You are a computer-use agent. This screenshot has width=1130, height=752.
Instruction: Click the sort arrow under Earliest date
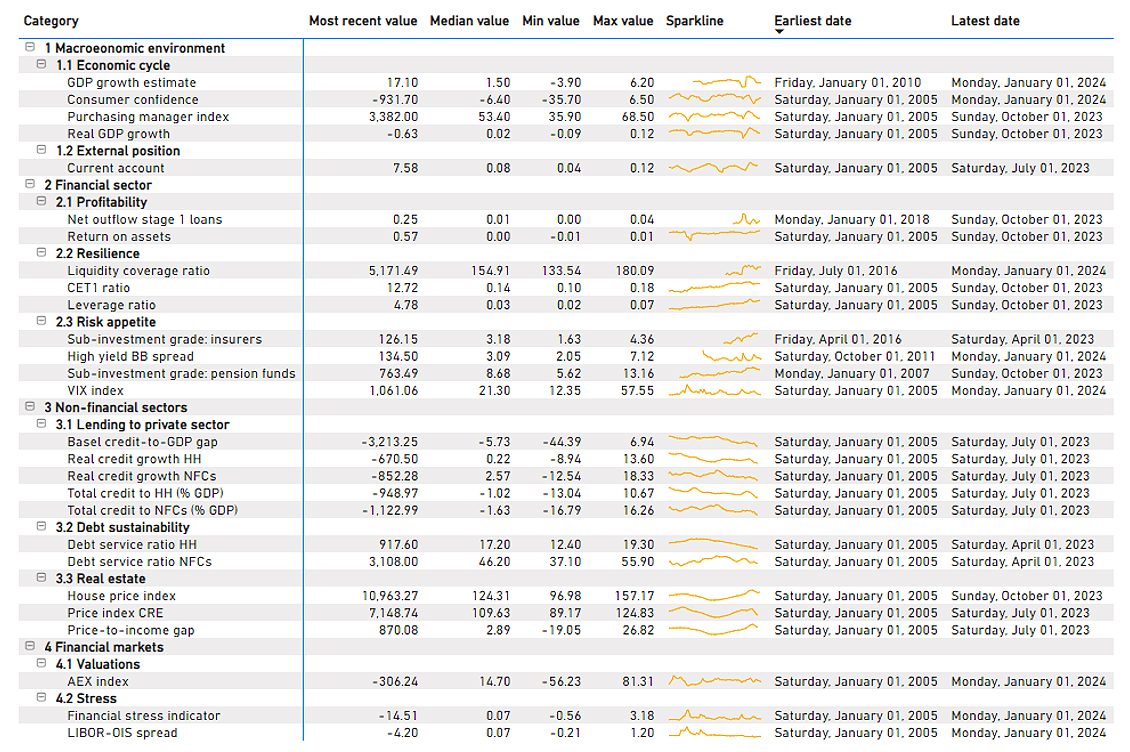pyautogui.click(x=779, y=32)
